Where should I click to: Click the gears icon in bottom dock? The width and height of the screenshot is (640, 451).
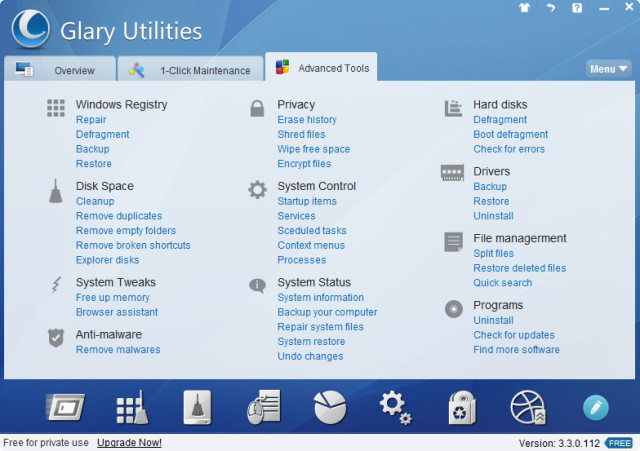395,406
